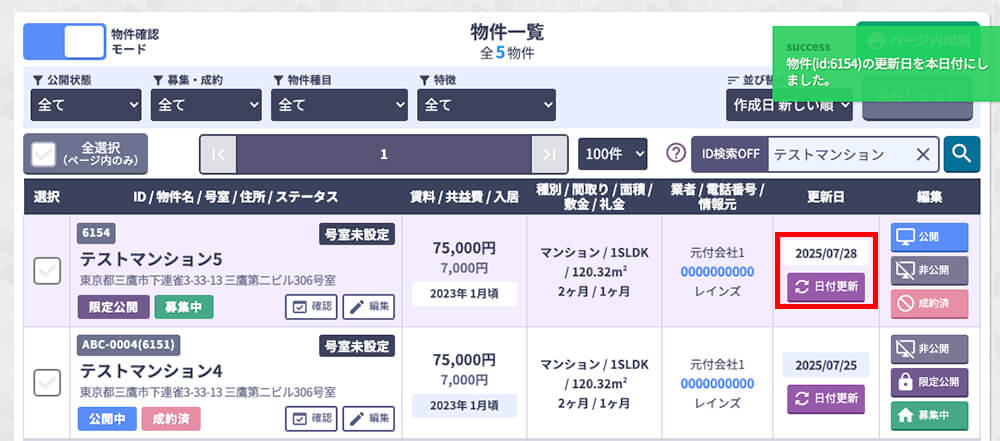The width and height of the screenshot is (1000, 441).
Task: Toggle the 物件確認モード switch
Action: click(x=64, y=41)
